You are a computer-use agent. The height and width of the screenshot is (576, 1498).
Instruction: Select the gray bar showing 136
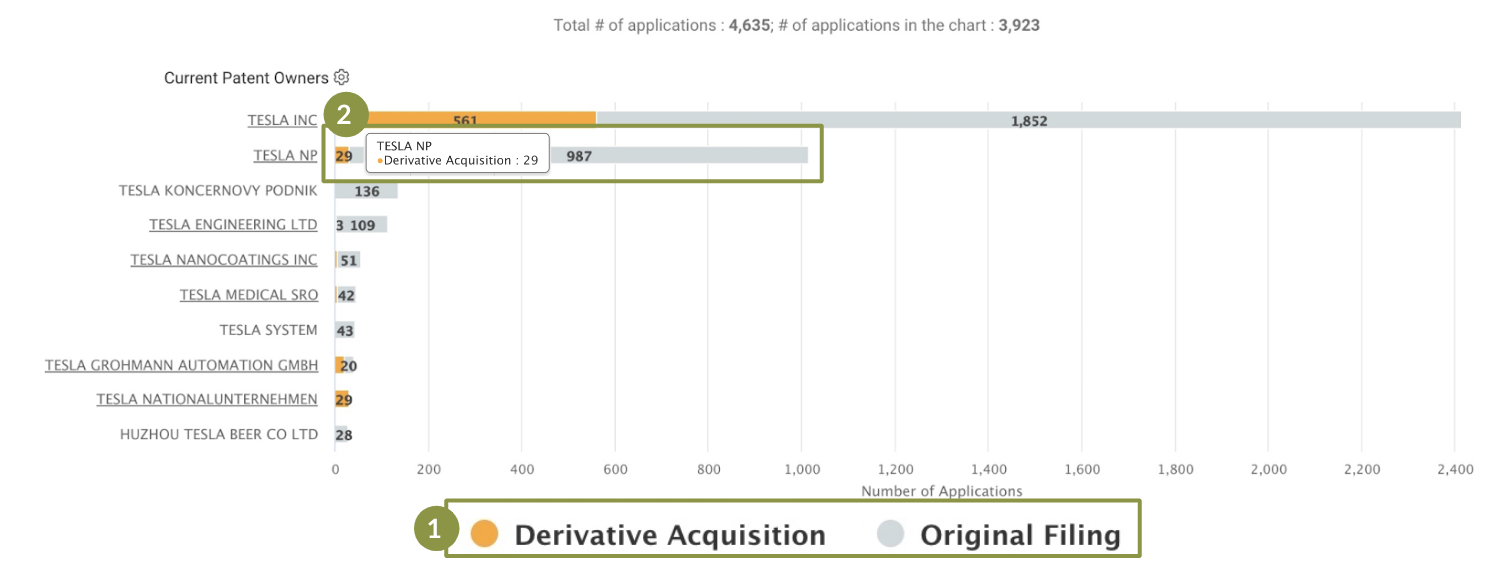pos(366,190)
